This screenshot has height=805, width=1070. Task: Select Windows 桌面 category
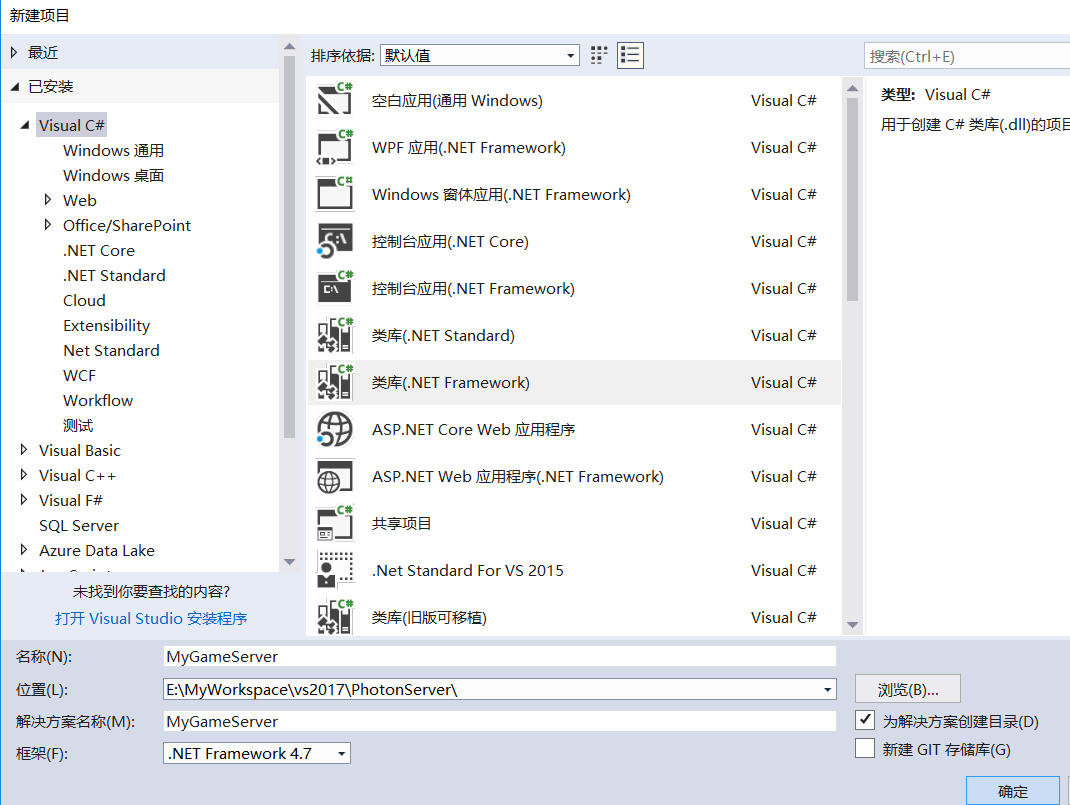point(113,175)
